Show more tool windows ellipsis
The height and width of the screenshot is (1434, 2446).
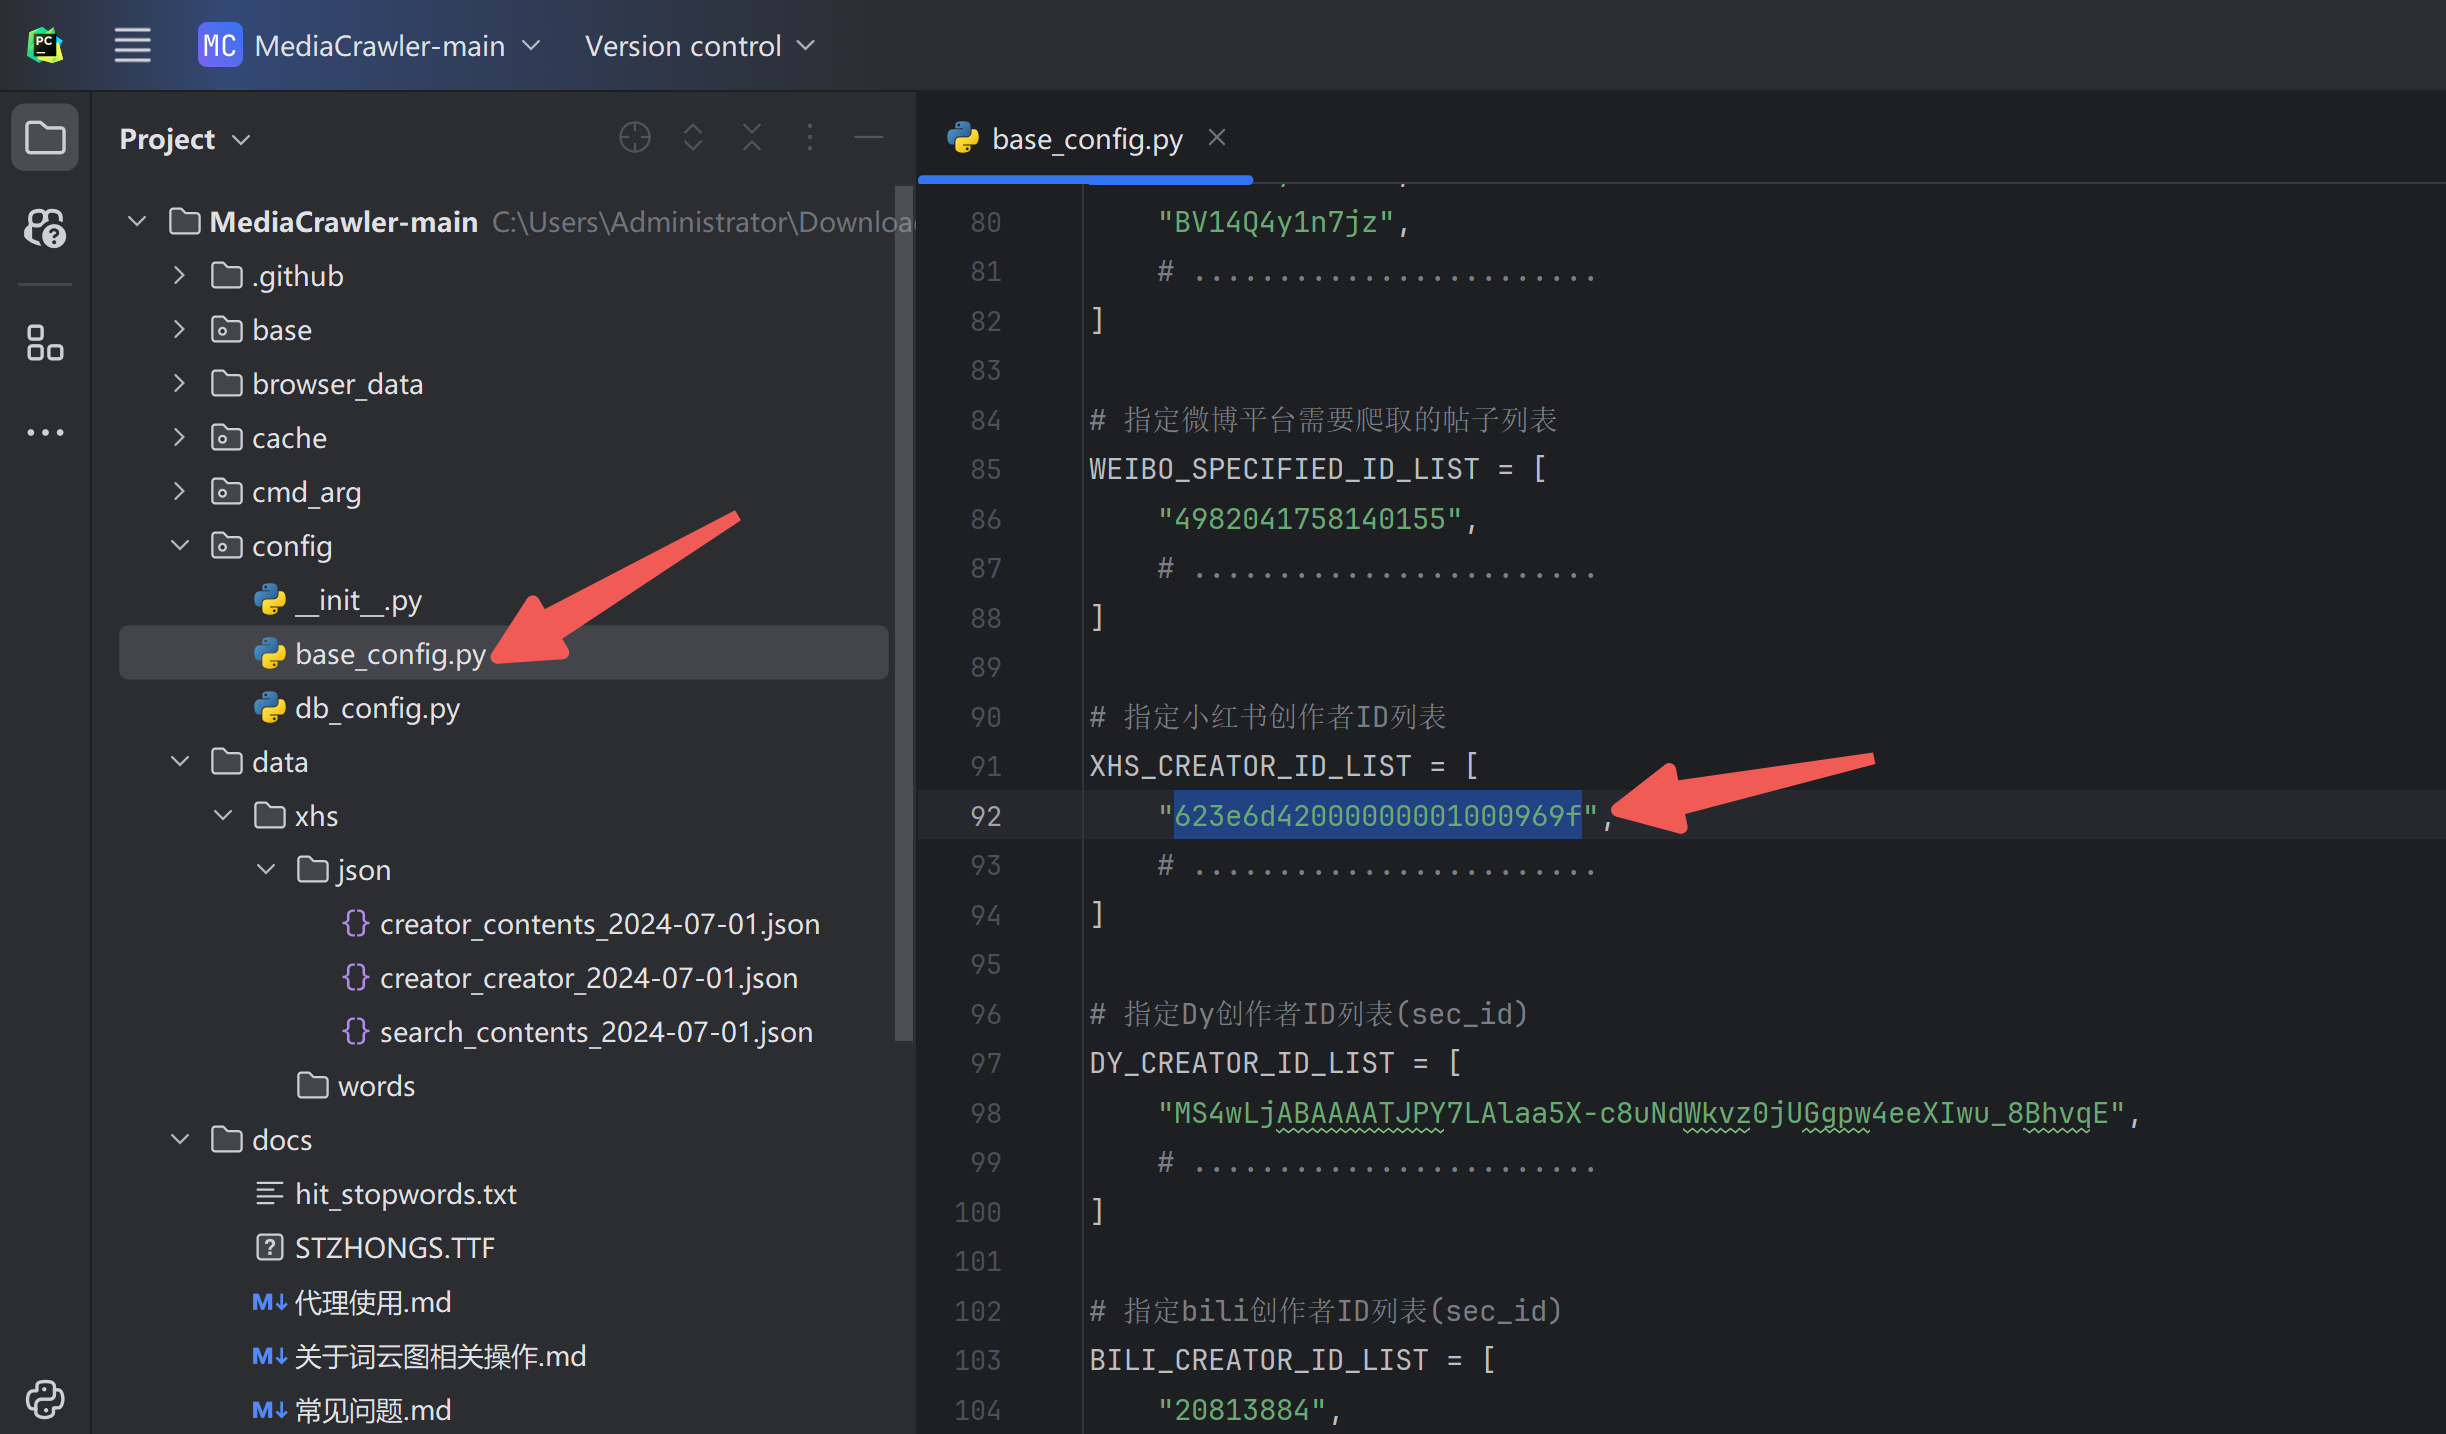(45, 433)
